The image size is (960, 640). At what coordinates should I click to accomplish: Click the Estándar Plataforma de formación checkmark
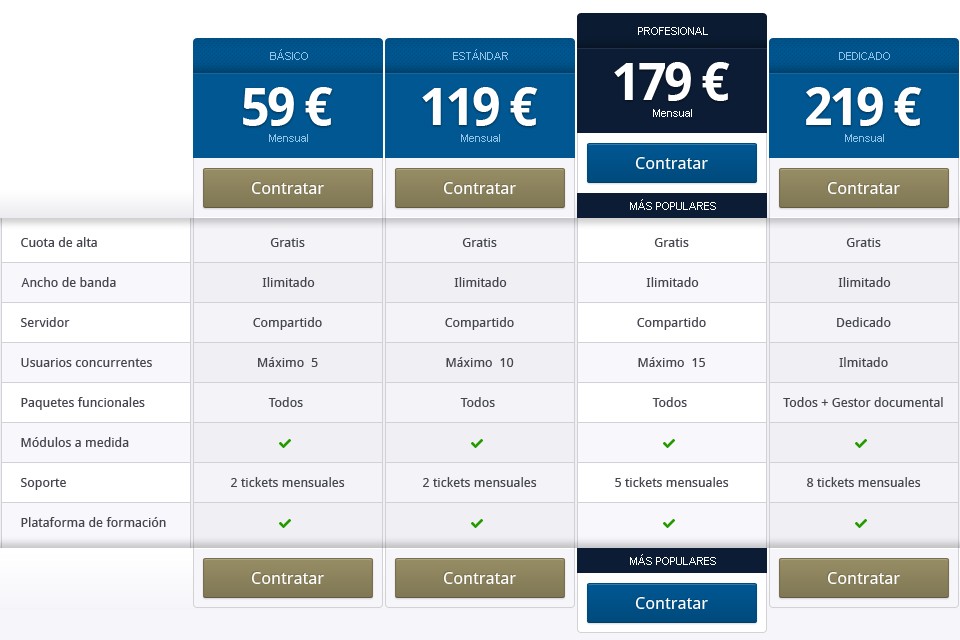tap(477, 522)
